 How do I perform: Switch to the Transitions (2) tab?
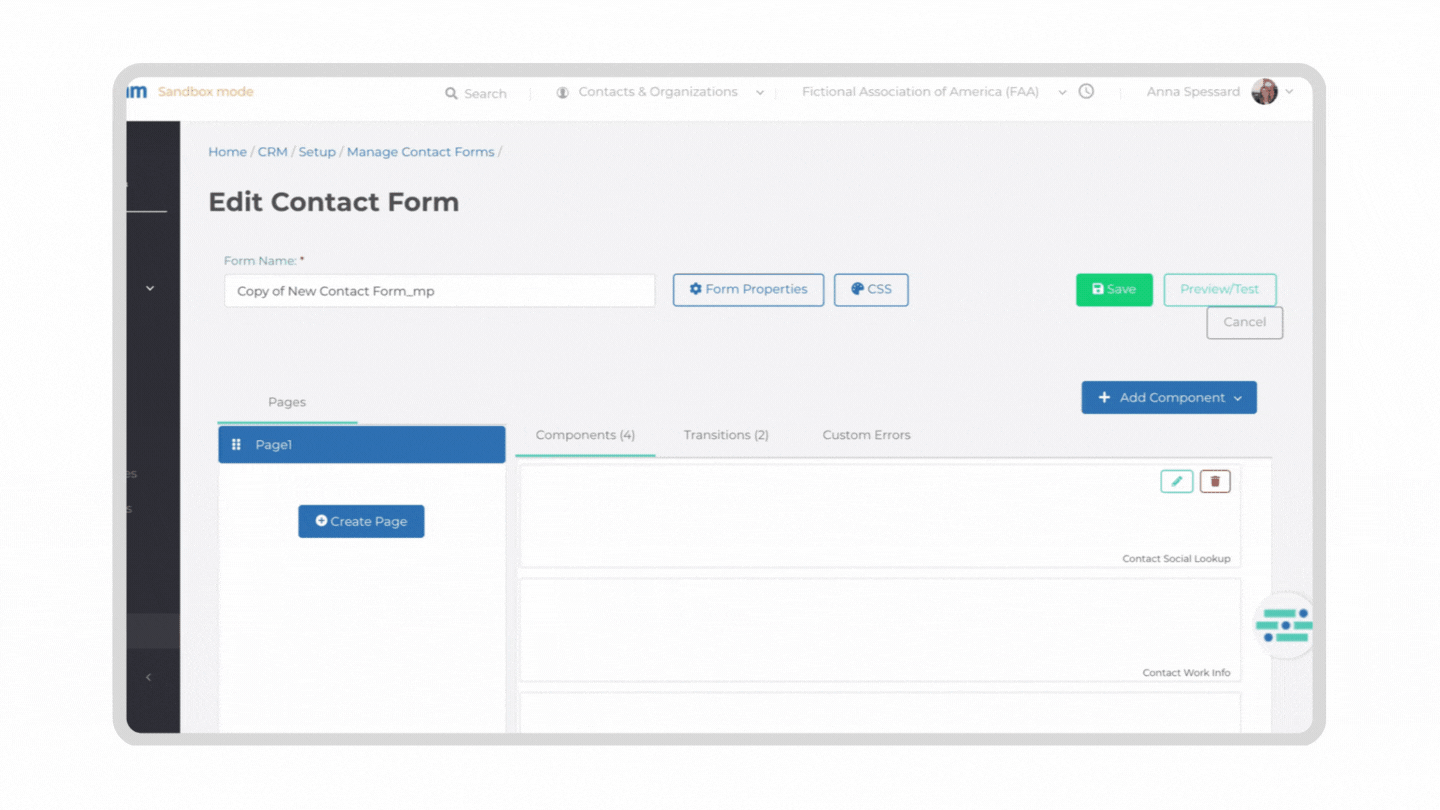tap(726, 435)
